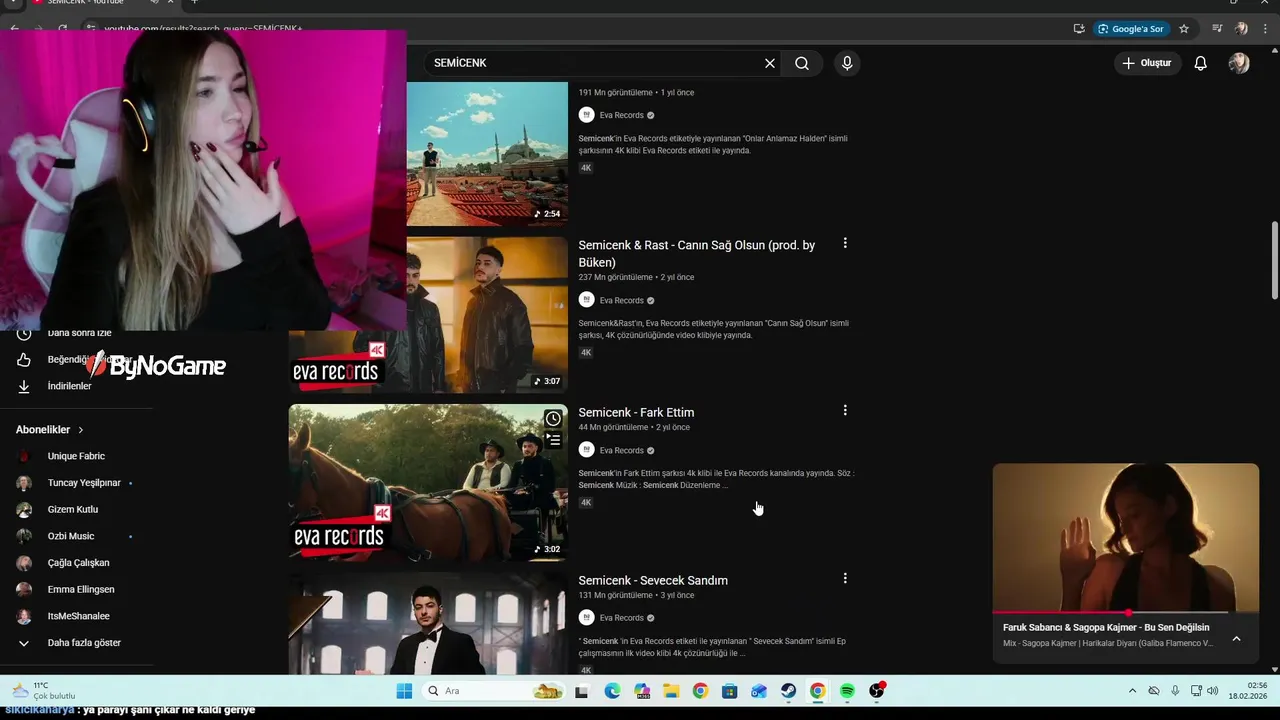Open Semicenk - Fark Ettim video title
The image size is (1280, 720).
click(636, 412)
